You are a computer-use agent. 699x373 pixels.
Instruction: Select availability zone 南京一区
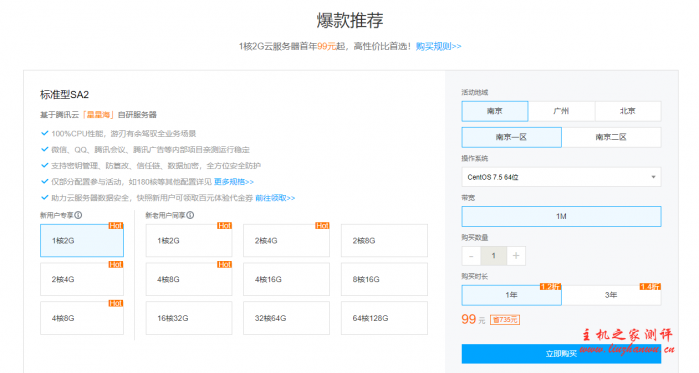pyautogui.click(x=511, y=137)
